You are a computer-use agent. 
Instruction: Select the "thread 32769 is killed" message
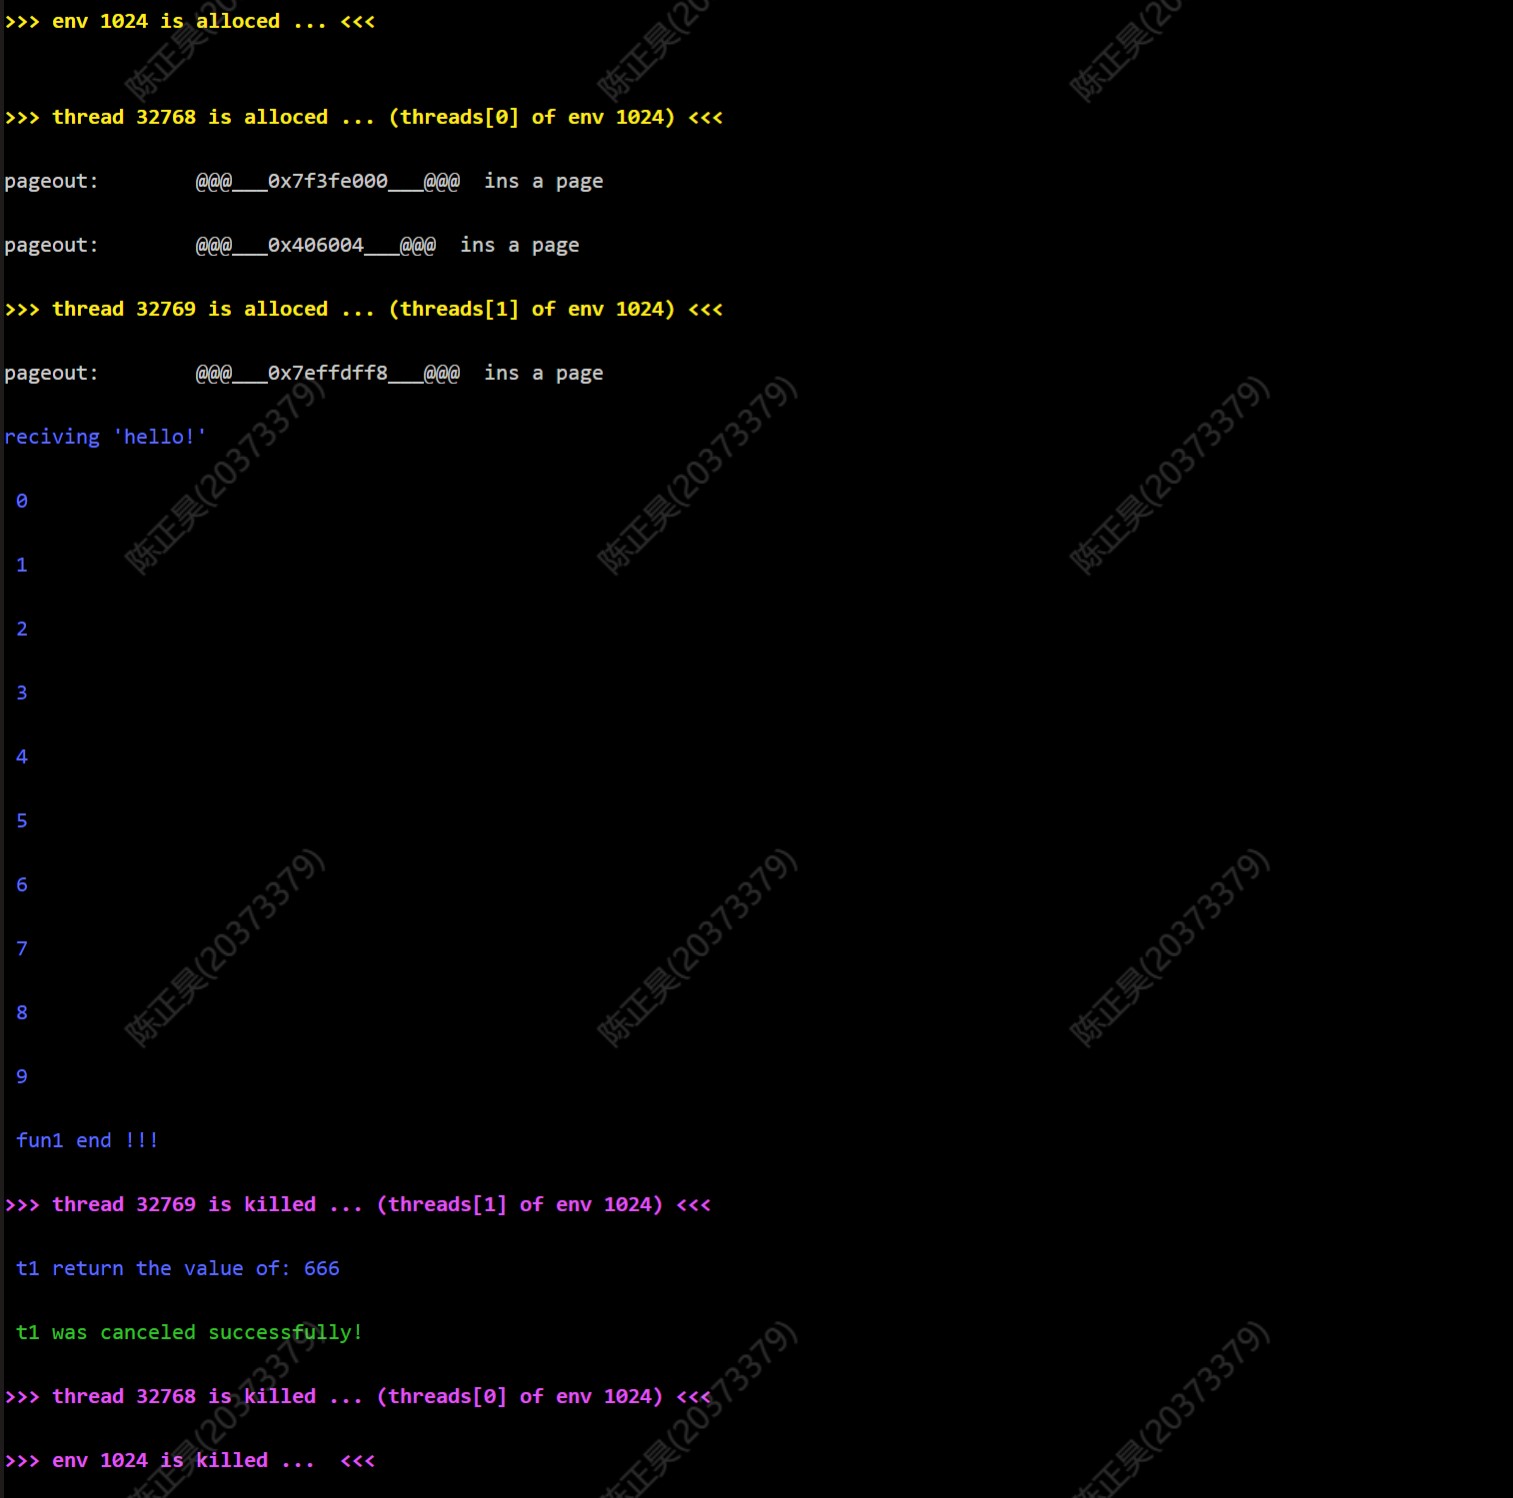coord(357,1205)
